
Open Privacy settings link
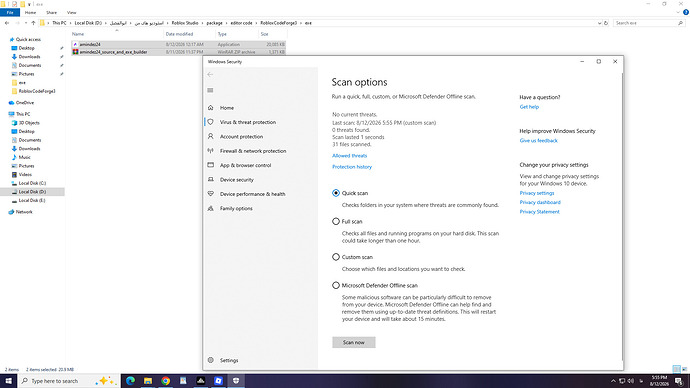(537, 193)
